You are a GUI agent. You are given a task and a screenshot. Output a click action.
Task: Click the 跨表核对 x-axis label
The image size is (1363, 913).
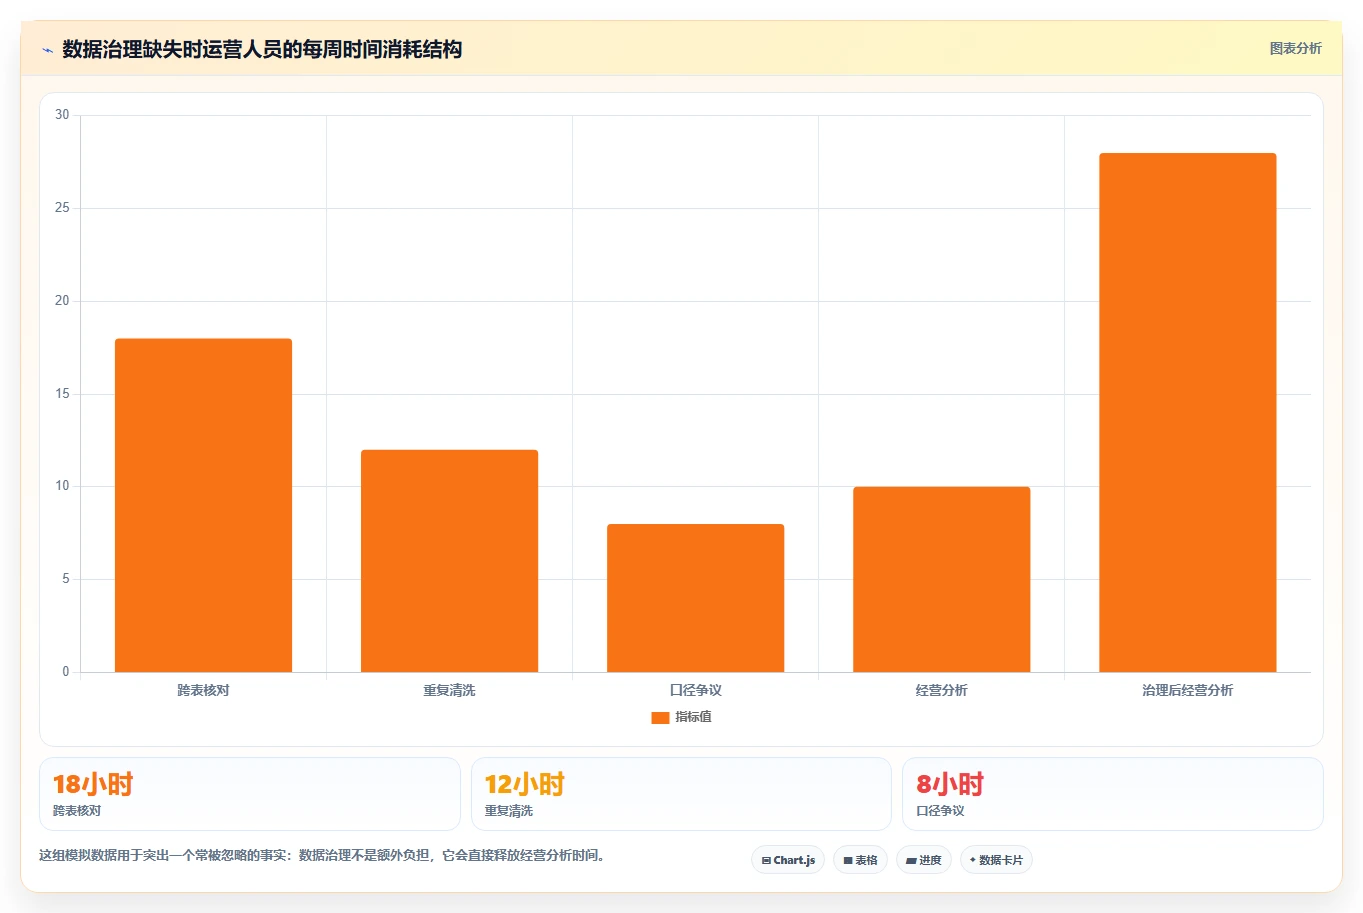(x=203, y=690)
